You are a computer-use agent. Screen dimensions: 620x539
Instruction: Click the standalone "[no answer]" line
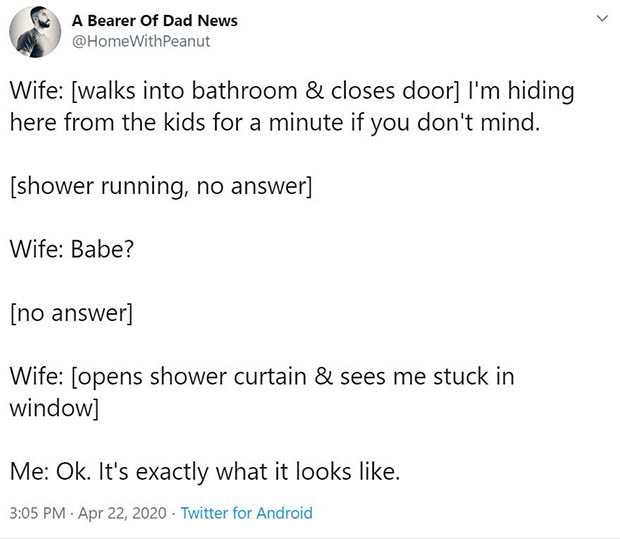point(72,313)
